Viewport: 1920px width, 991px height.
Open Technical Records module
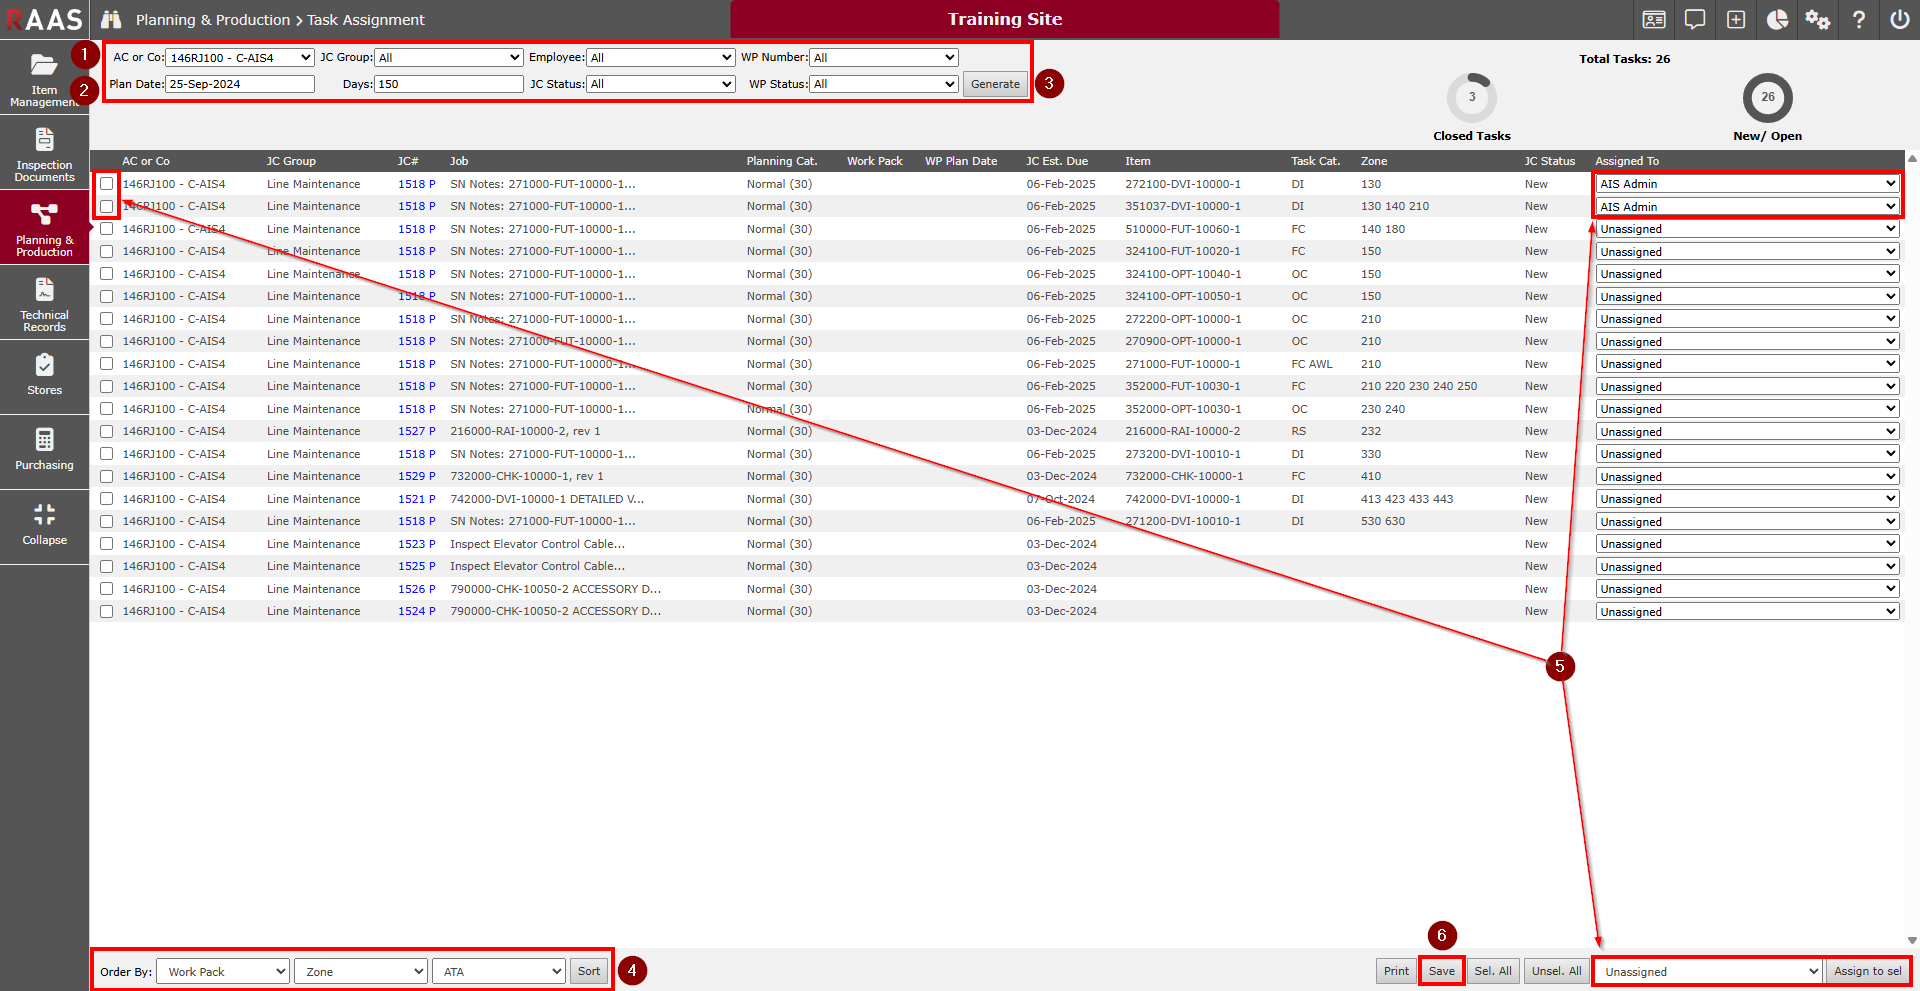click(44, 304)
